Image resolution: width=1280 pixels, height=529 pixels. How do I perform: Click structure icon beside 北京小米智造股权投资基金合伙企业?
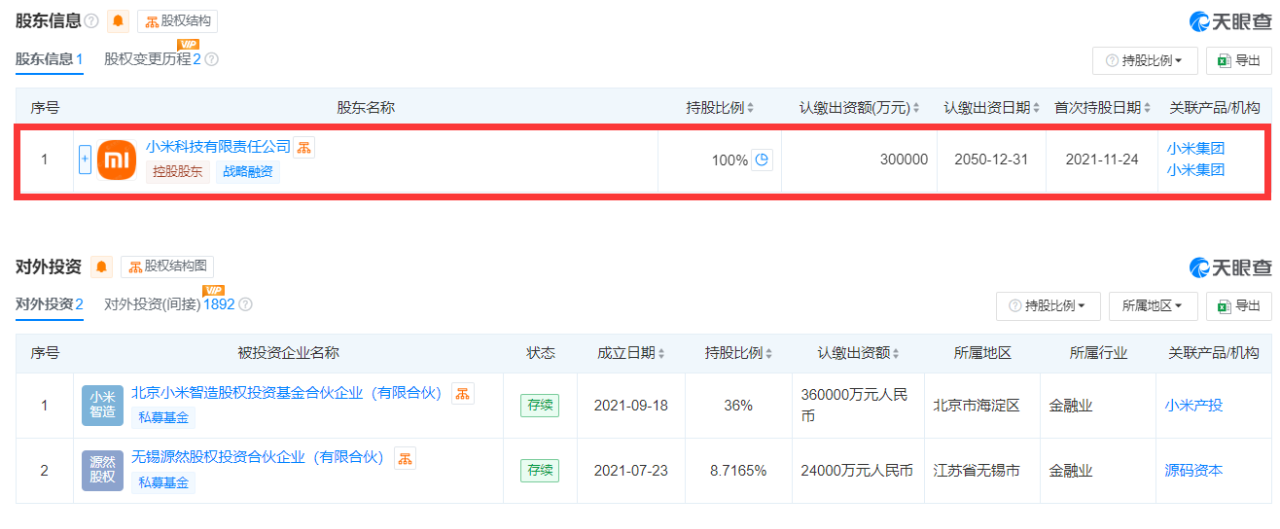click(462, 393)
